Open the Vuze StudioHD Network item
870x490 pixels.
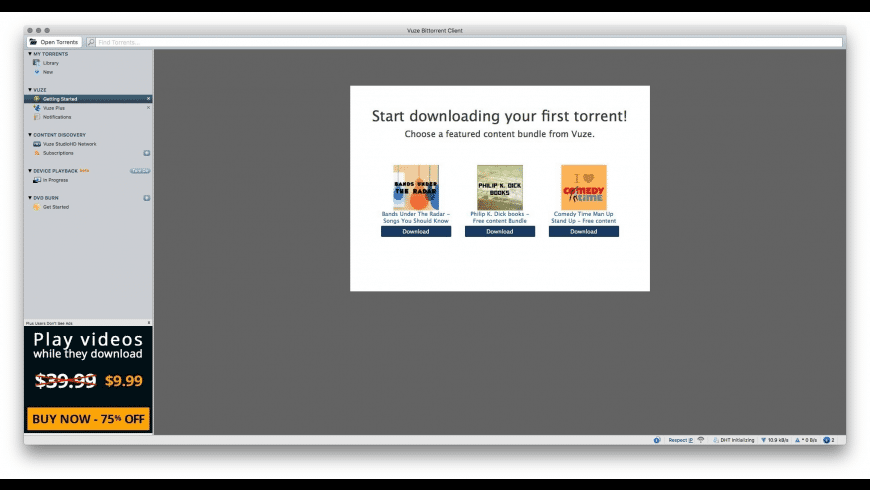pyautogui.click(x=69, y=144)
